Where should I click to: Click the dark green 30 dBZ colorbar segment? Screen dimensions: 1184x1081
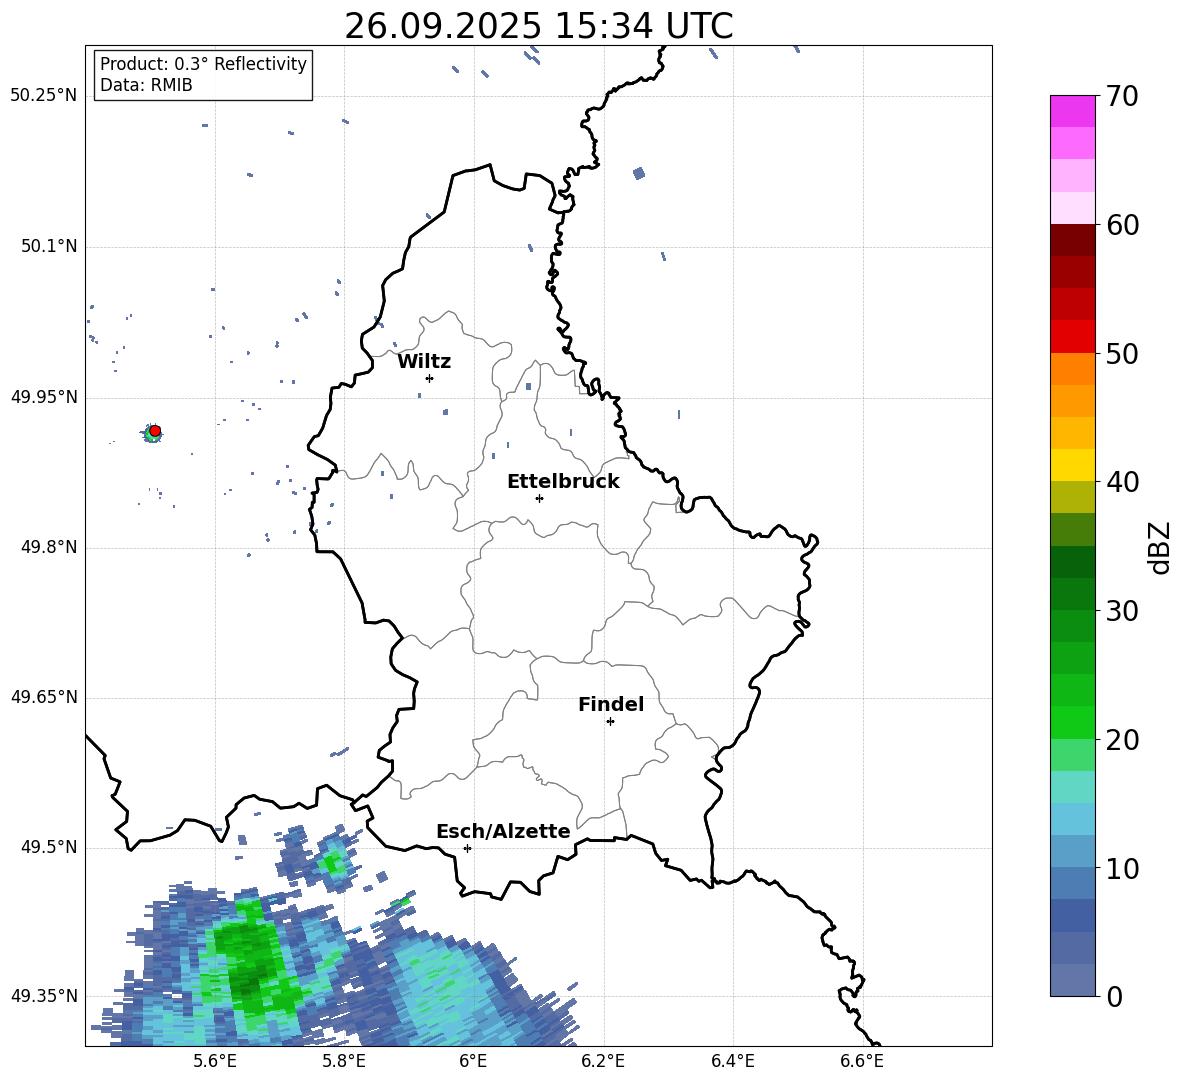click(x=1072, y=594)
